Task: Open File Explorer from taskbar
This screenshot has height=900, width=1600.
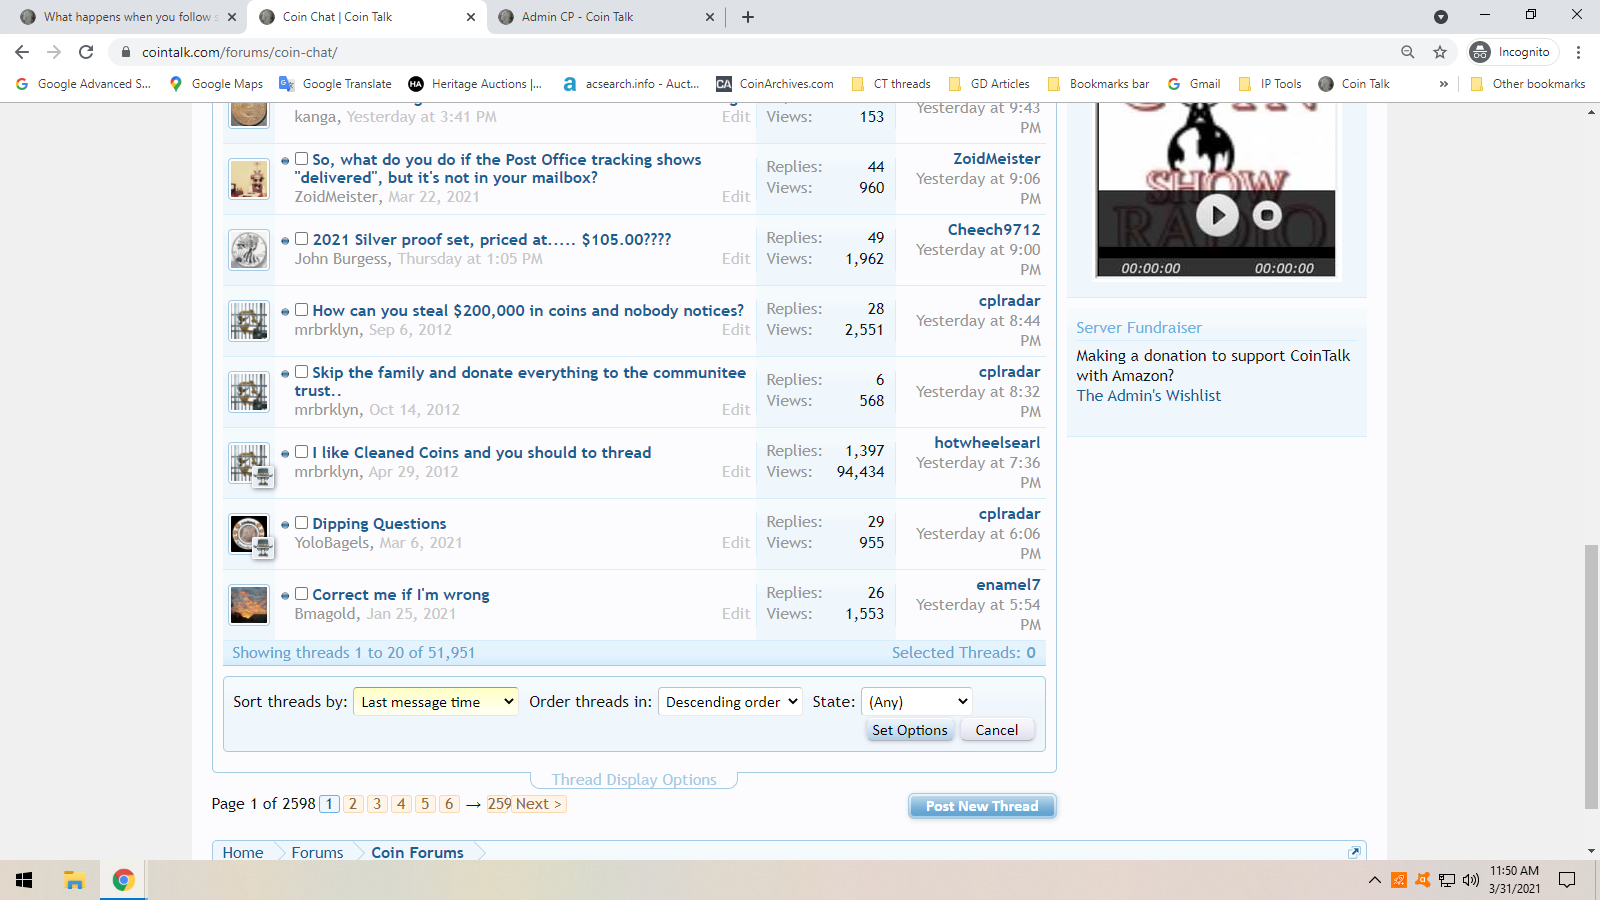Action: click(x=74, y=880)
